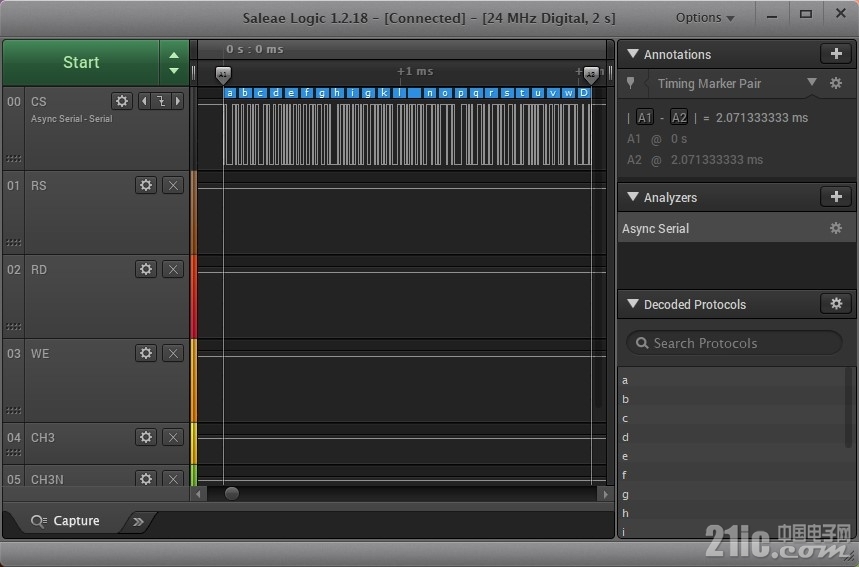Click the RS channel drag handle dots
The width and height of the screenshot is (859, 567).
(13, 243)
